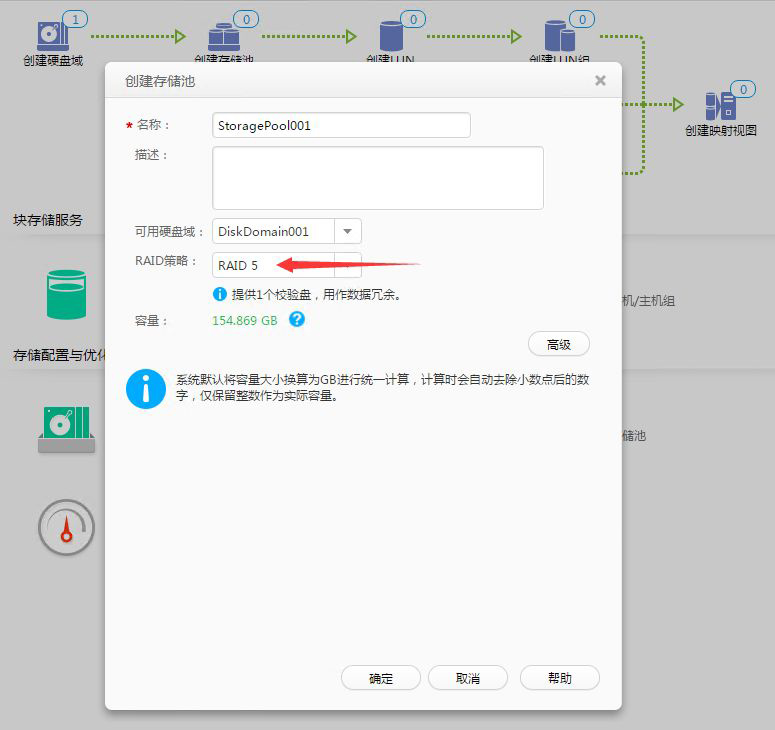Click the Advanced (高级) button
Image resolution: width=775 pixels, height=730 pixels.
[559, 344]
